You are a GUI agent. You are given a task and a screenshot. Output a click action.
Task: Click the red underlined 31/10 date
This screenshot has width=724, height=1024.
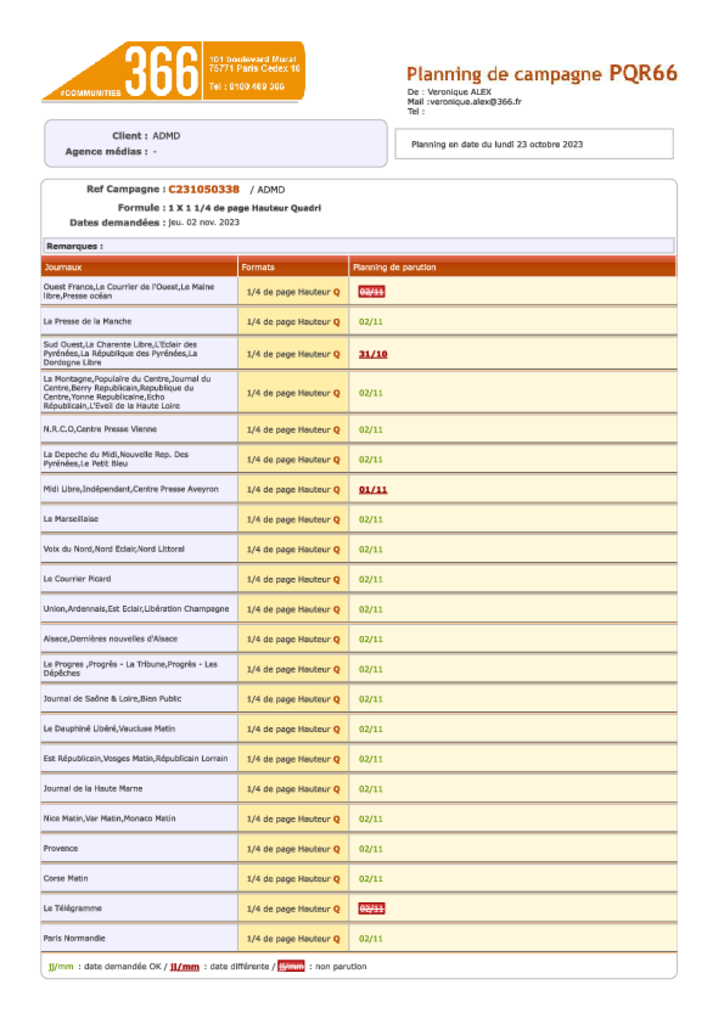tap(373, 354)
